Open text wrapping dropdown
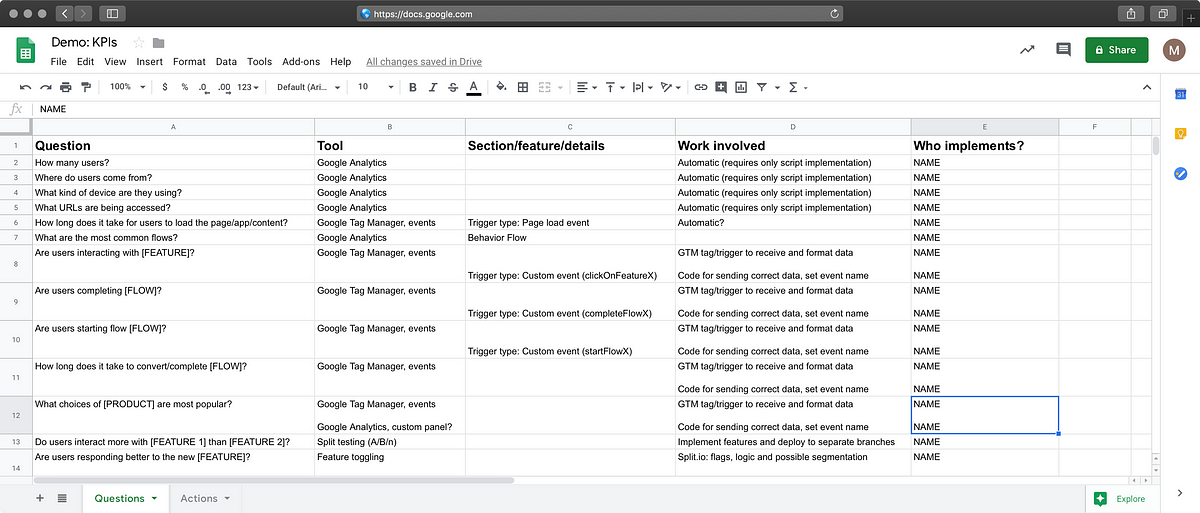 pyautogui.click(x=642, y=87)
